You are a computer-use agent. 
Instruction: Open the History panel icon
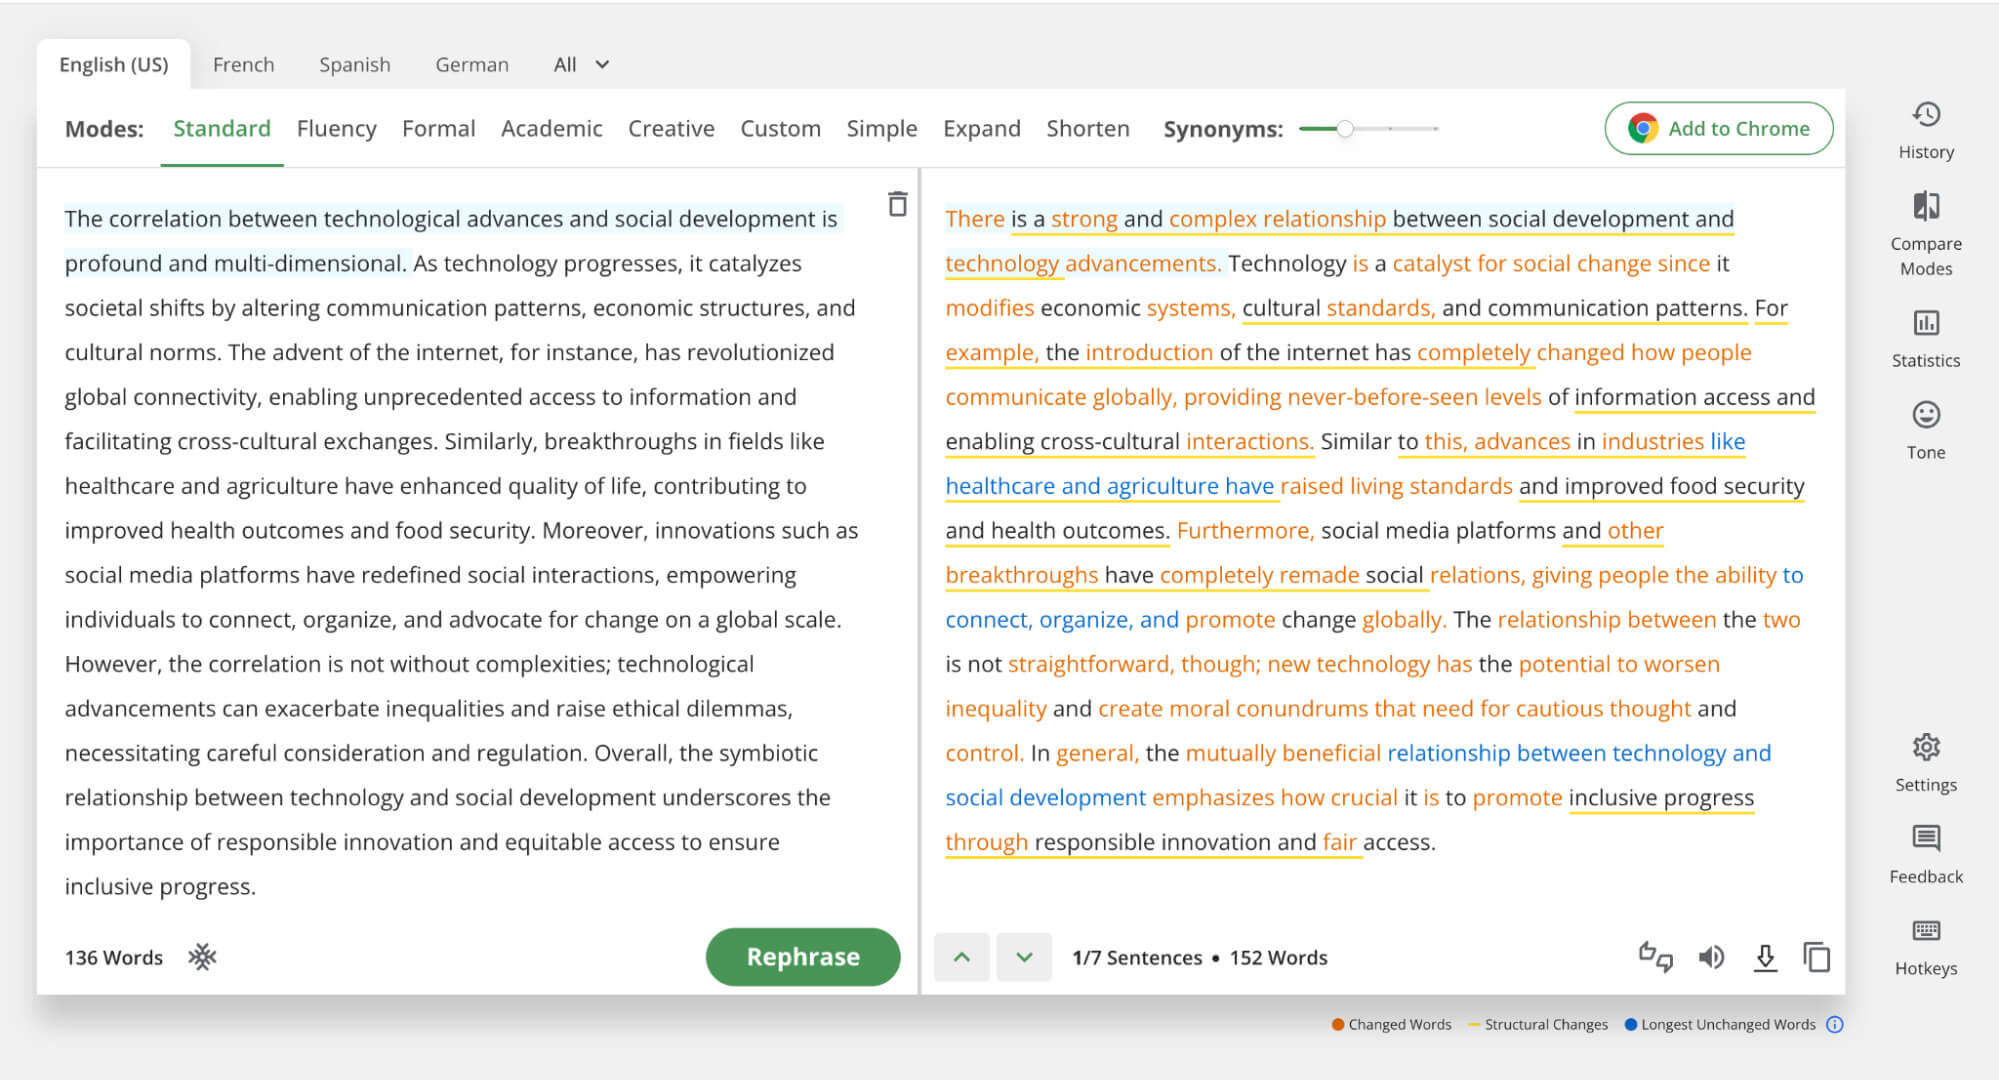pos(1926,116)
